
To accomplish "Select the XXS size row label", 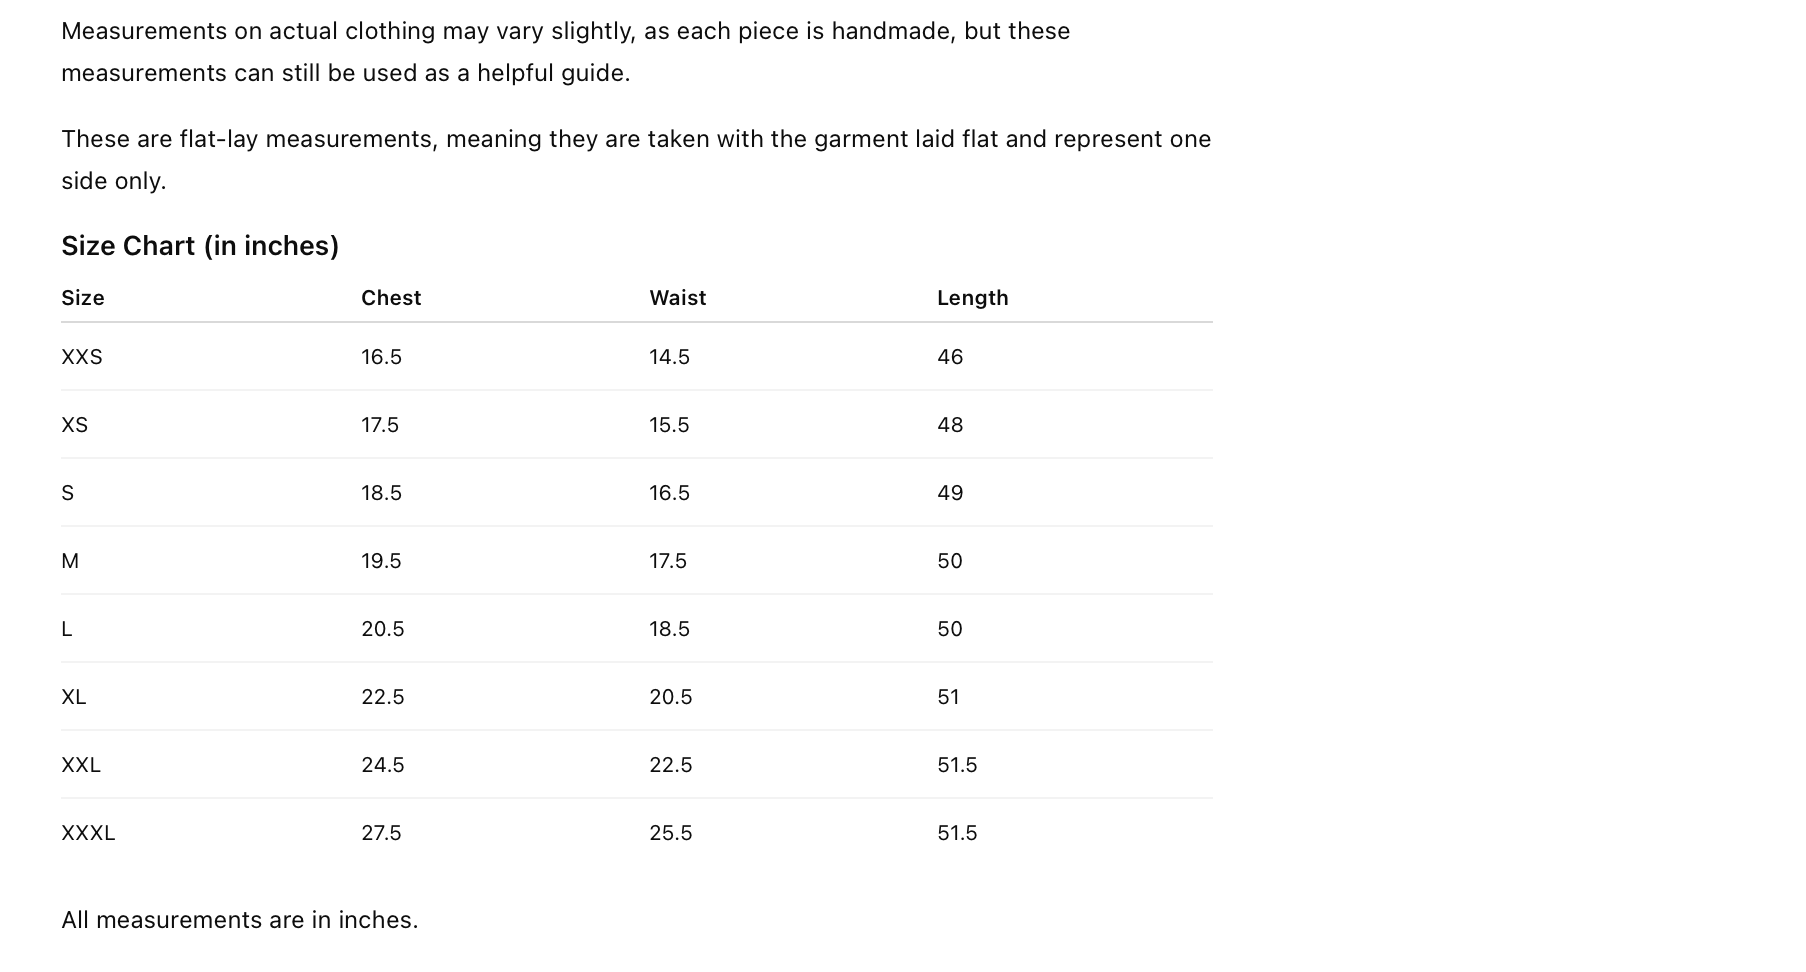I will pos(82,357).
